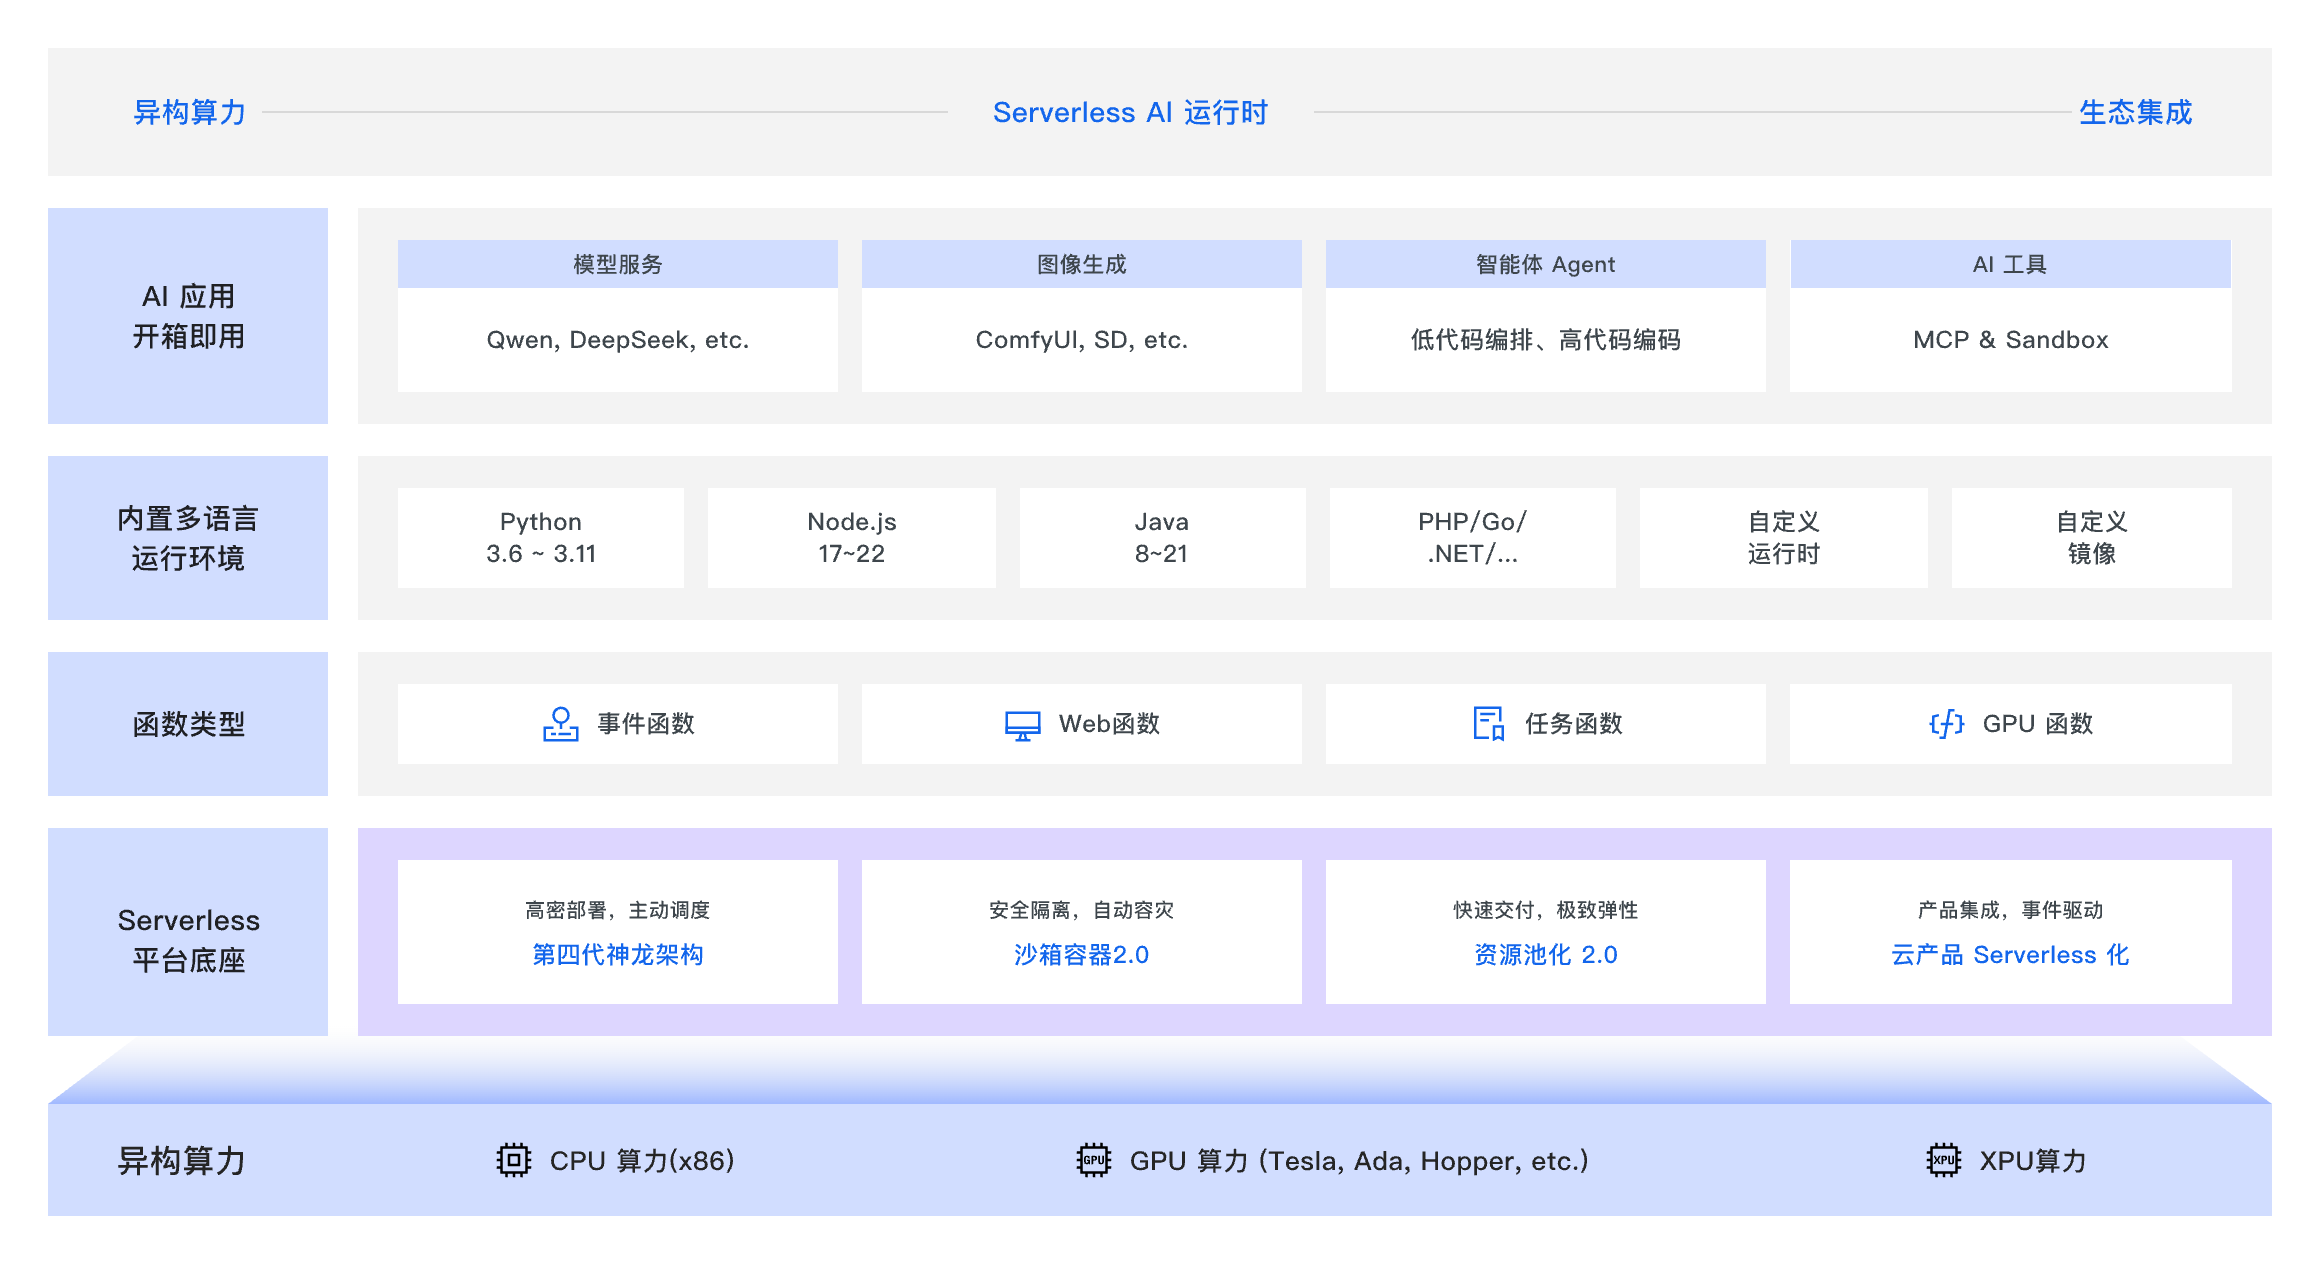The height and width of the screenshot is (1264, 2320).
Task: Select the 事件函数 location pin icon
Action: (561, 723)
